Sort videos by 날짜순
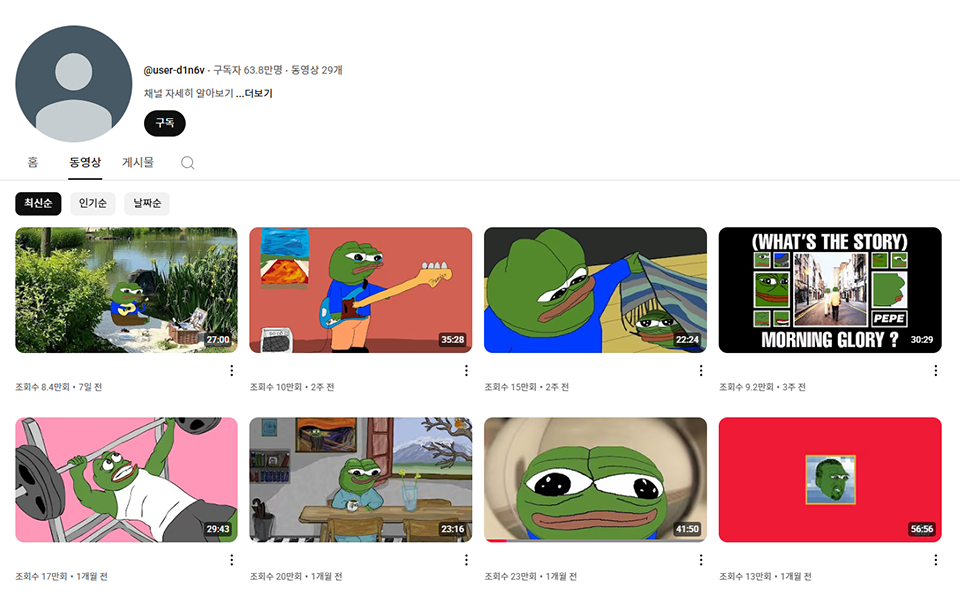The height and width of the screenshot is (600, 960). point(147,203)
